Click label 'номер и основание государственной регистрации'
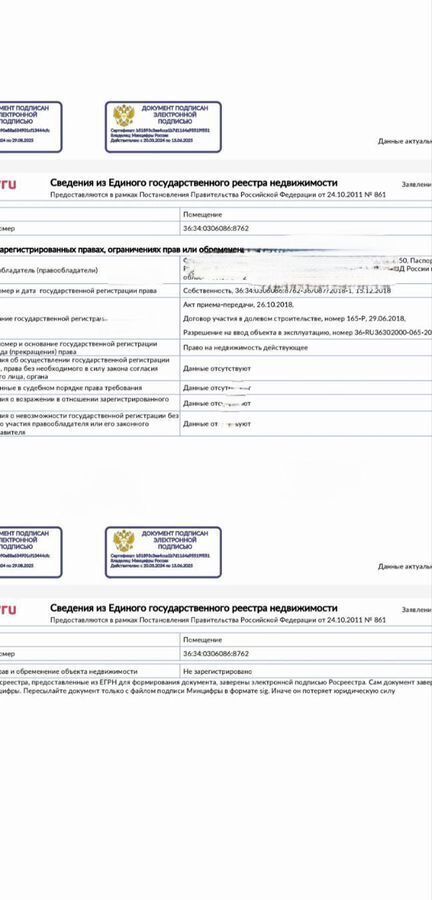Image resolution: width=432 pixels, height=900 pixels. (79, 343)
